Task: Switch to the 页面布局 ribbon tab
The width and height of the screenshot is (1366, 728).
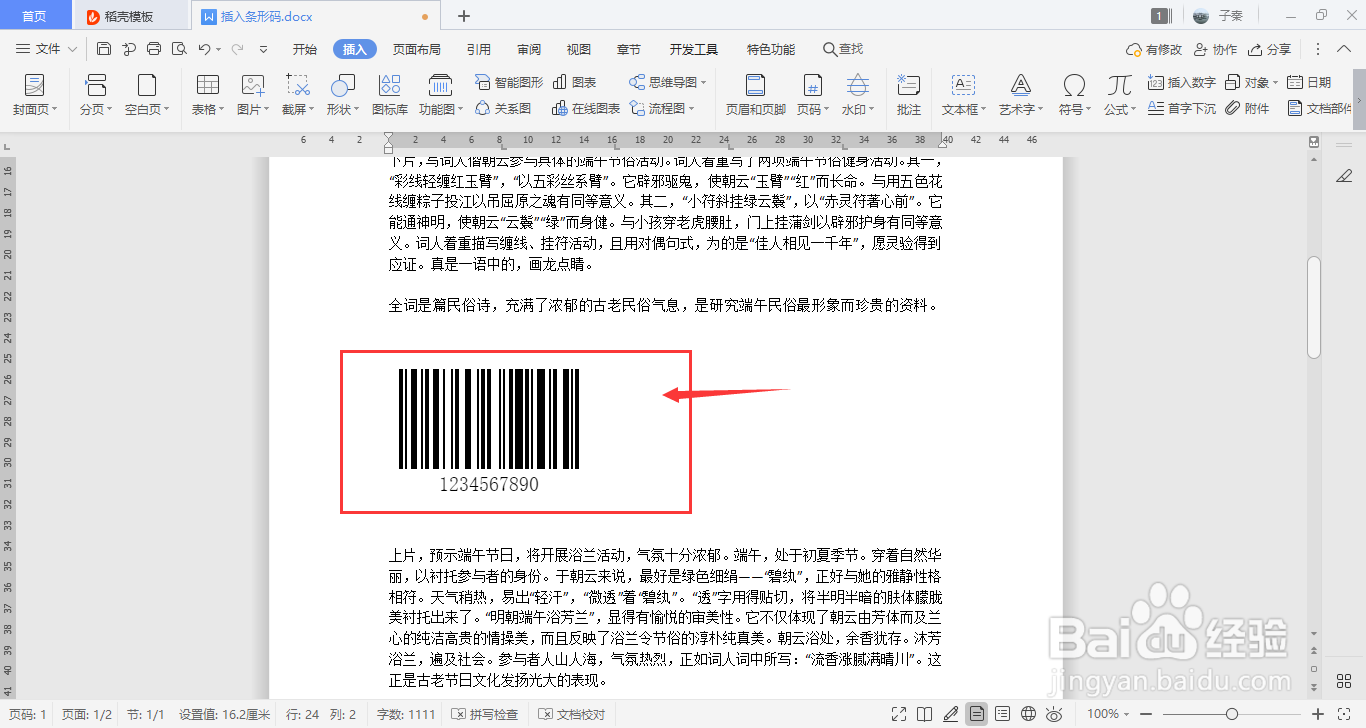Action: tap(417, 49)
